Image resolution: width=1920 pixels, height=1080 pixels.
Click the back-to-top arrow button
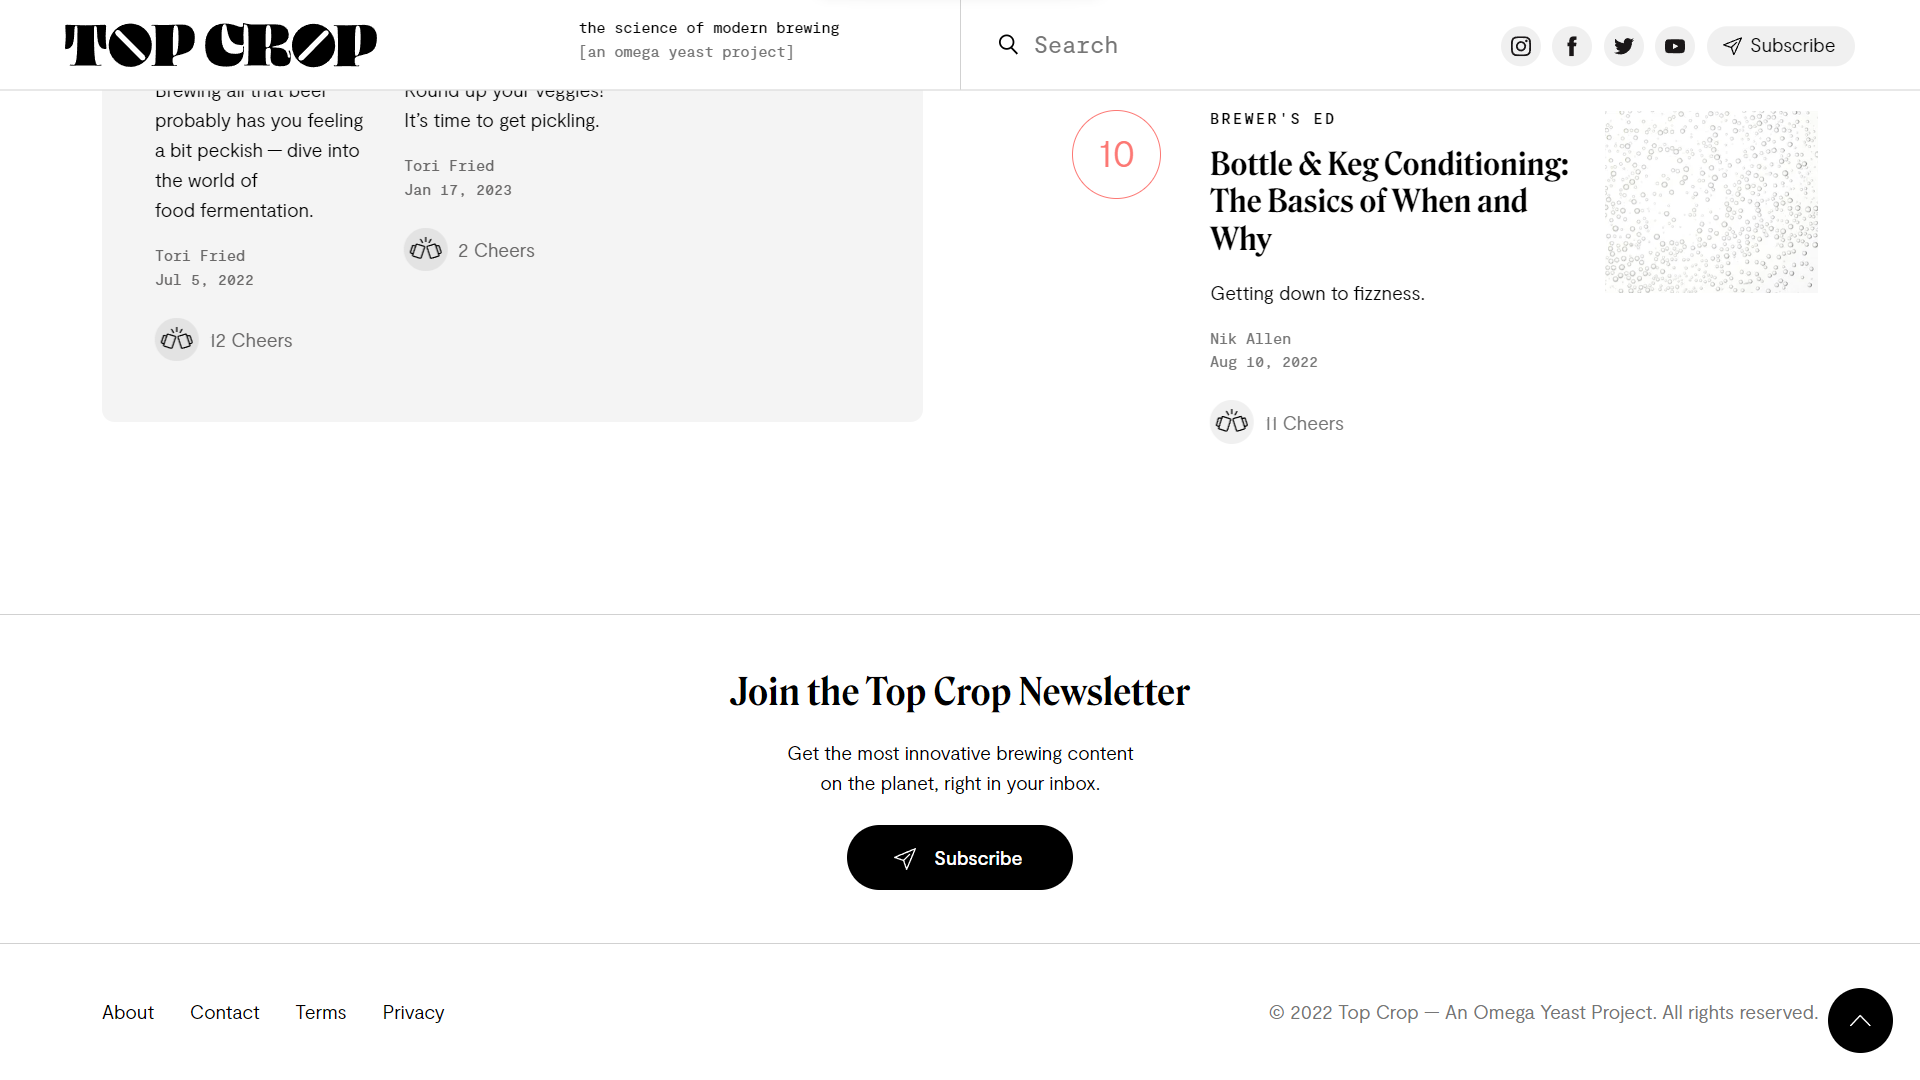tap(1860, 1020)
